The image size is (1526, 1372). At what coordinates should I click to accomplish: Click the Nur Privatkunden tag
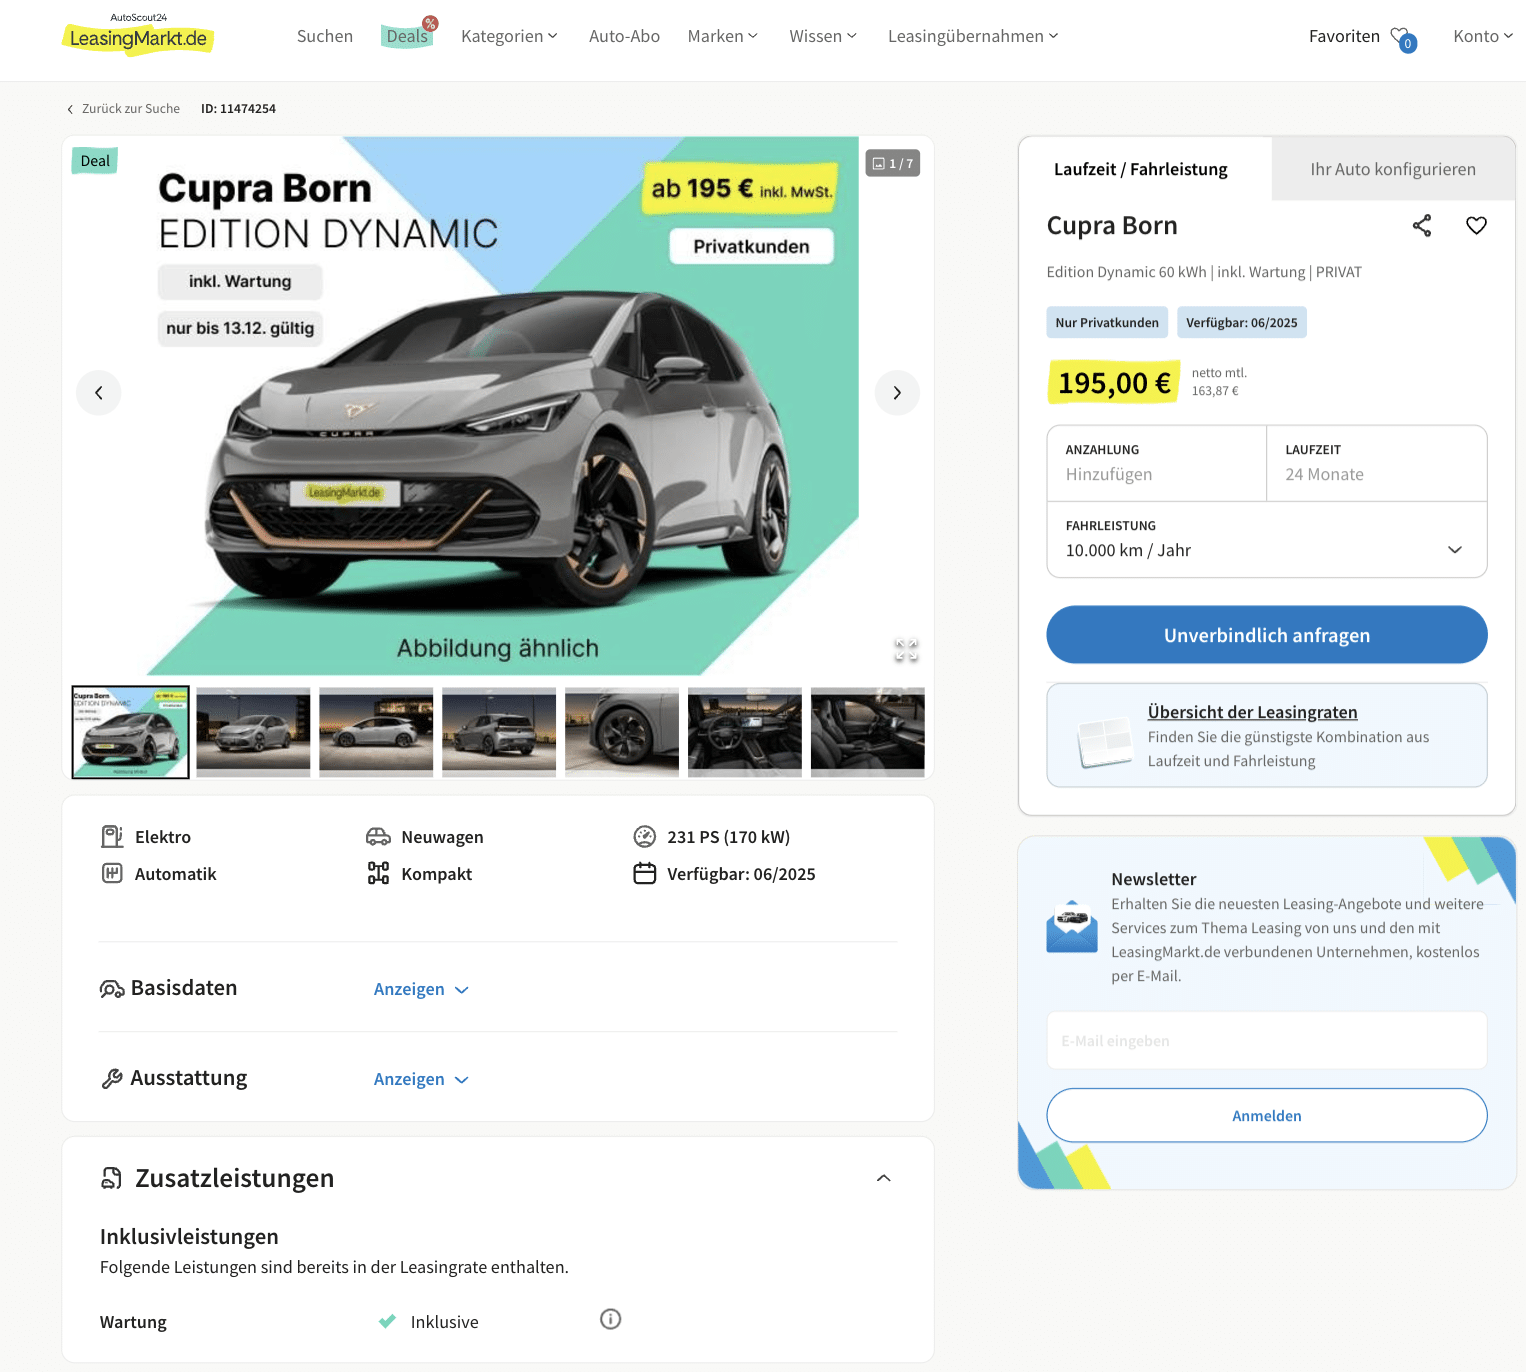tap(1107, 322)
